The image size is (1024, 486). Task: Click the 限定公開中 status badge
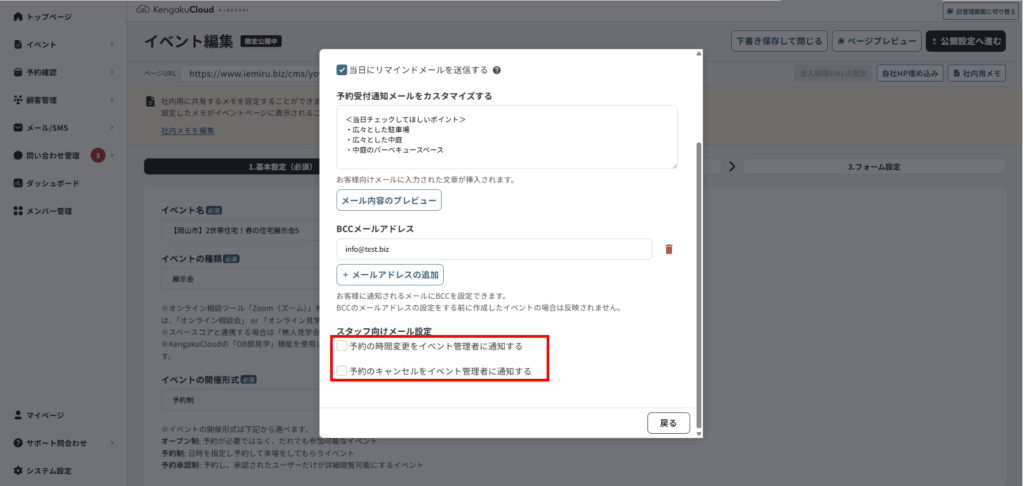pos(261,41)
